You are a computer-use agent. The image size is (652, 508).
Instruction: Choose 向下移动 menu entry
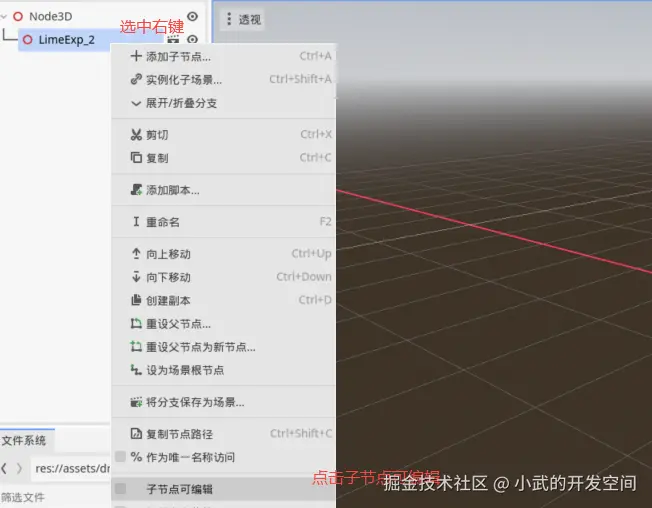(x=223, y=277)
